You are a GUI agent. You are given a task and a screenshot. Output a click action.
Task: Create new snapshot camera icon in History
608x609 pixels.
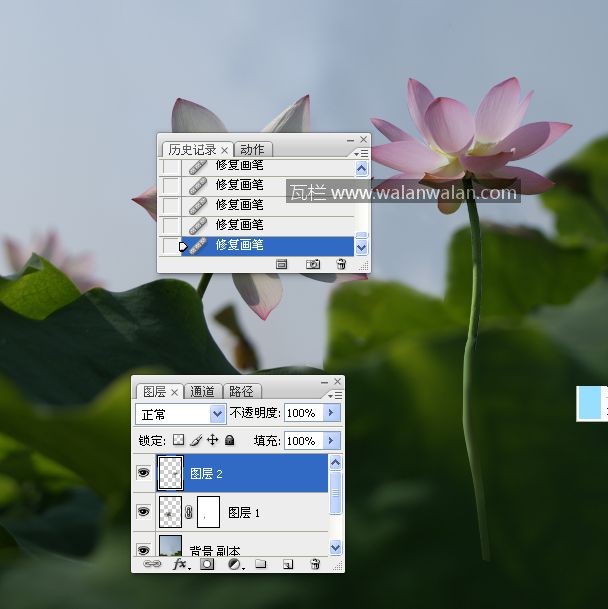pos(313,264)
